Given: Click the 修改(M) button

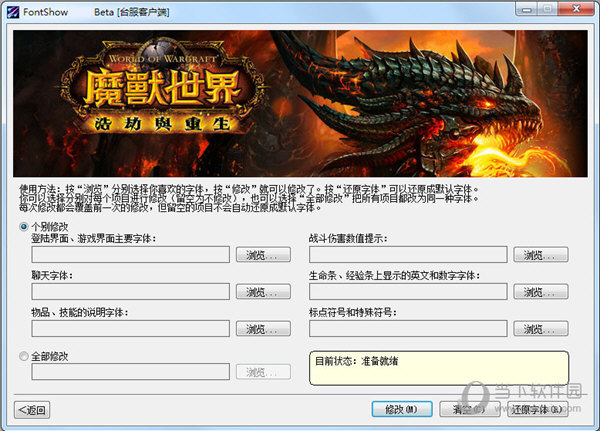Looking at the screenshot, I should (x=402, y=409).
